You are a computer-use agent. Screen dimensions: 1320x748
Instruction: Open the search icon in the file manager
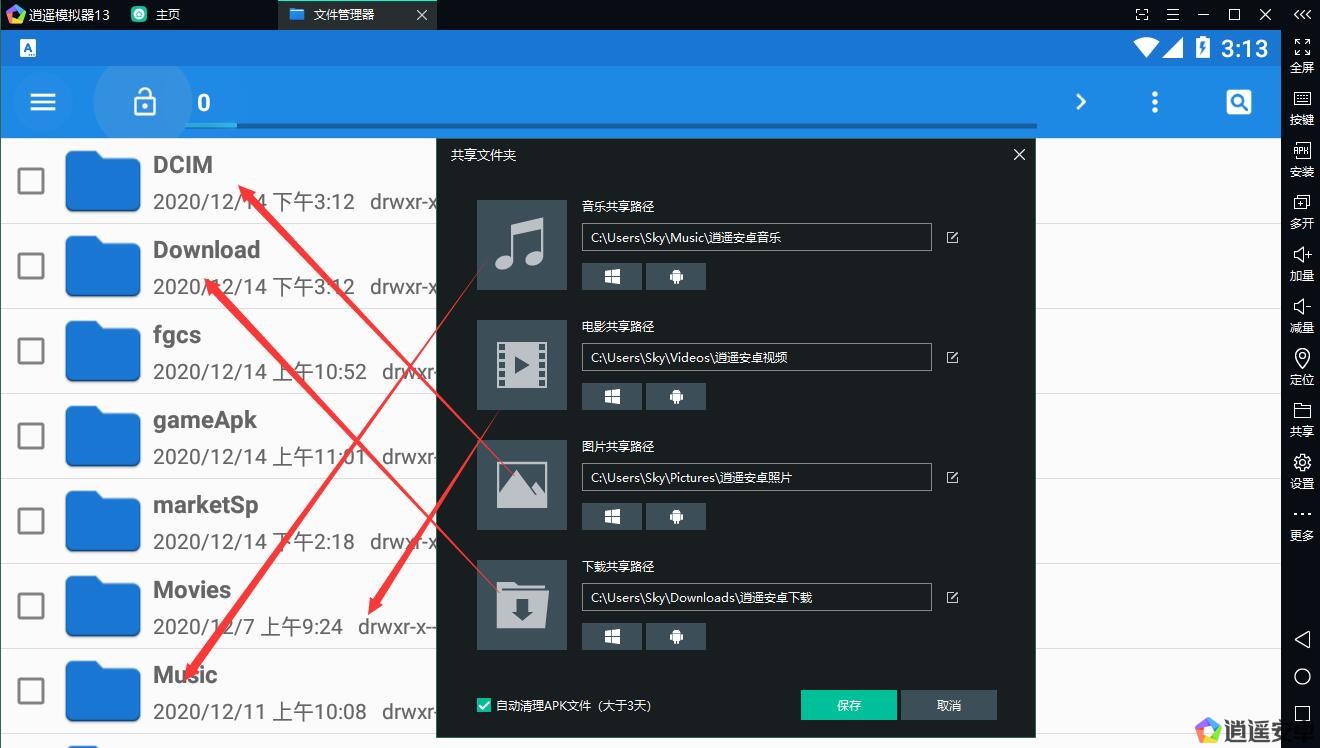(x=1238, y=101)
